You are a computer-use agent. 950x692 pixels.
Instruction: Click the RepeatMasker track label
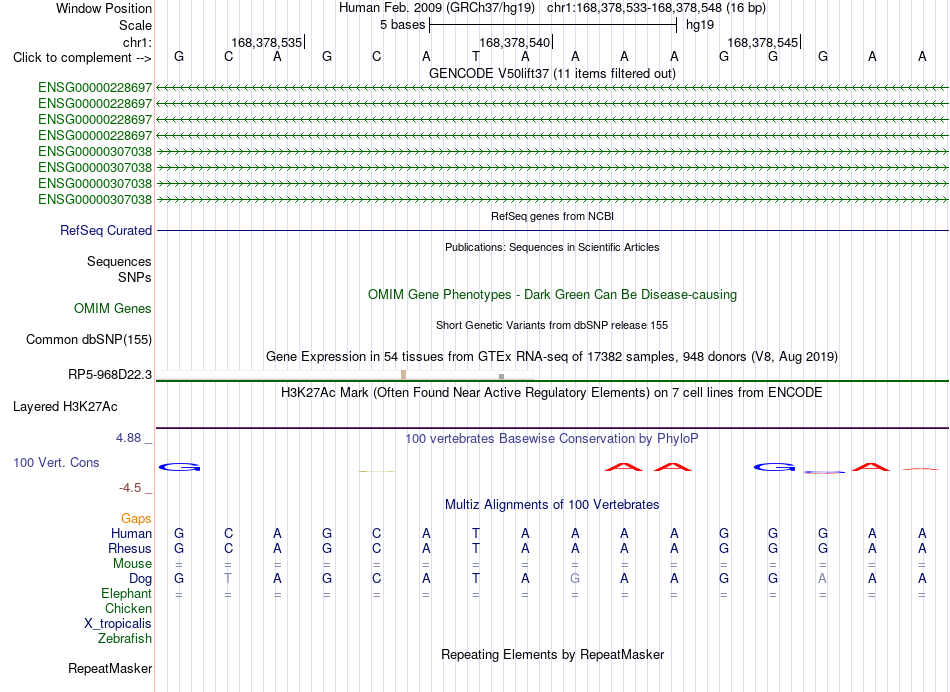click(110, 668)
